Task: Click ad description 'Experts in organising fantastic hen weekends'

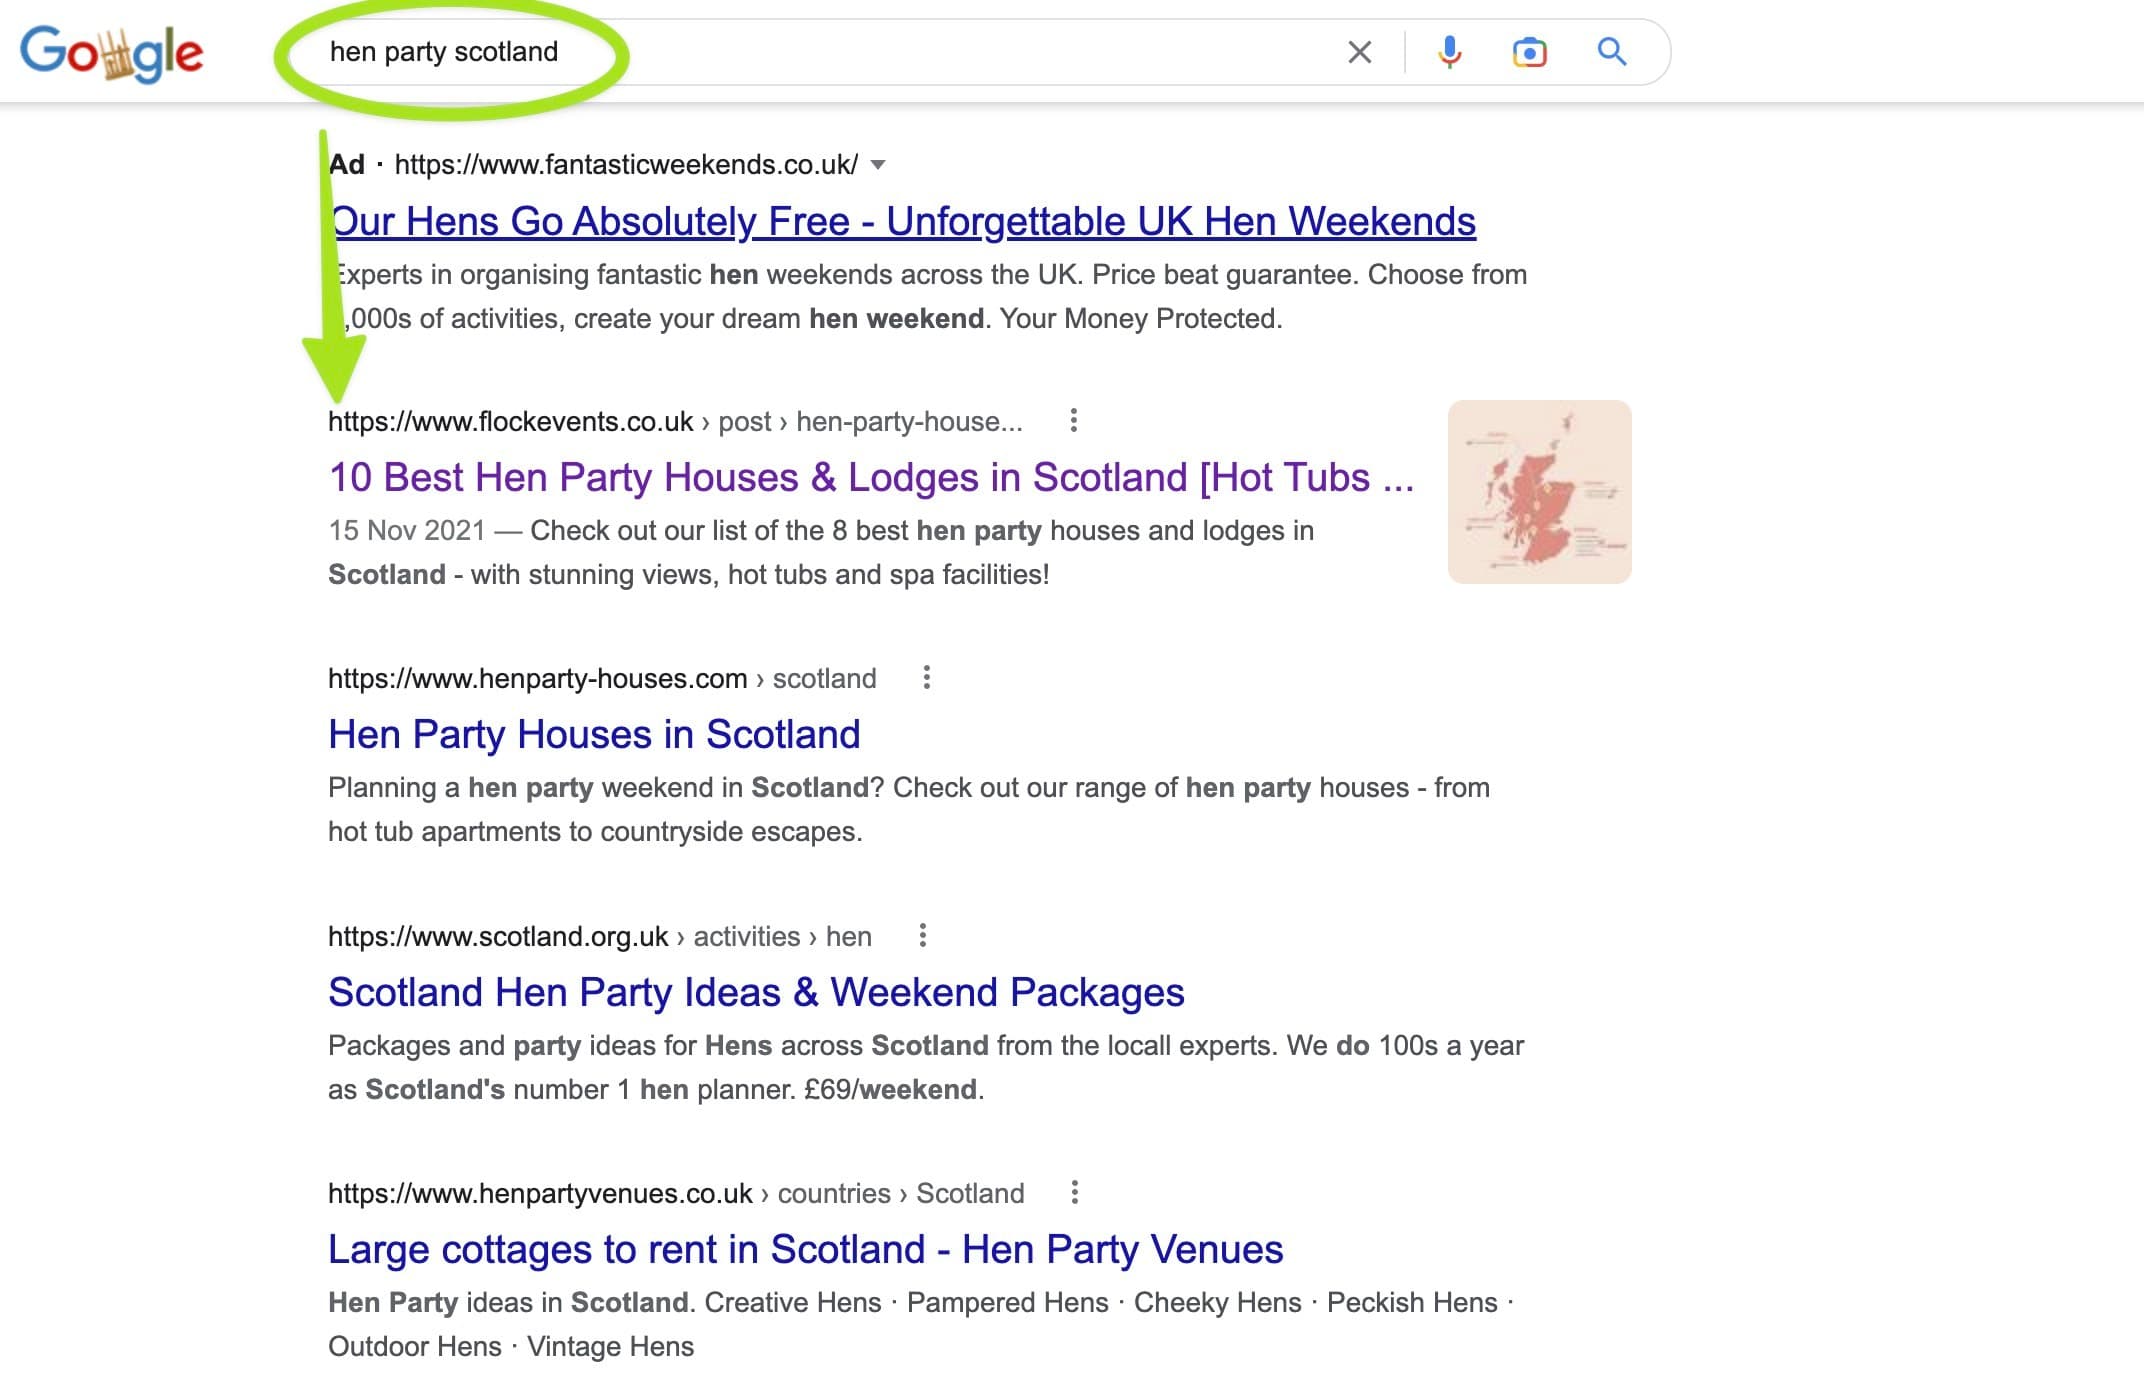Action: [928, 297]
